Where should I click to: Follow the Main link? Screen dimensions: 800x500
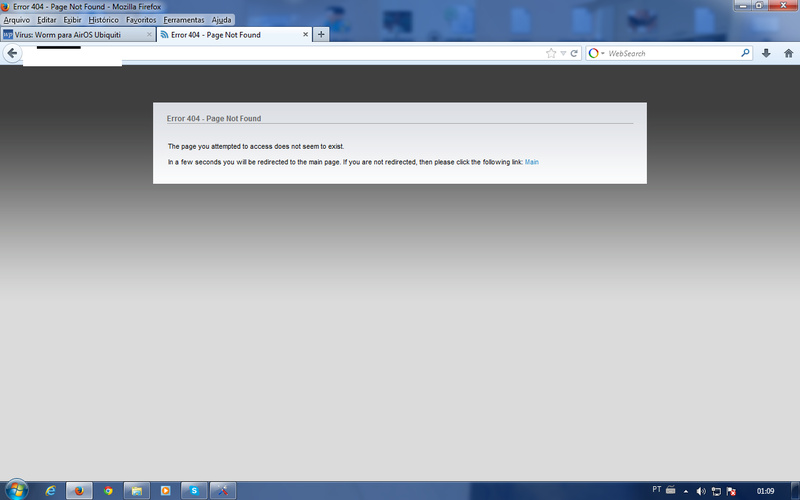[x=532, y=162]
